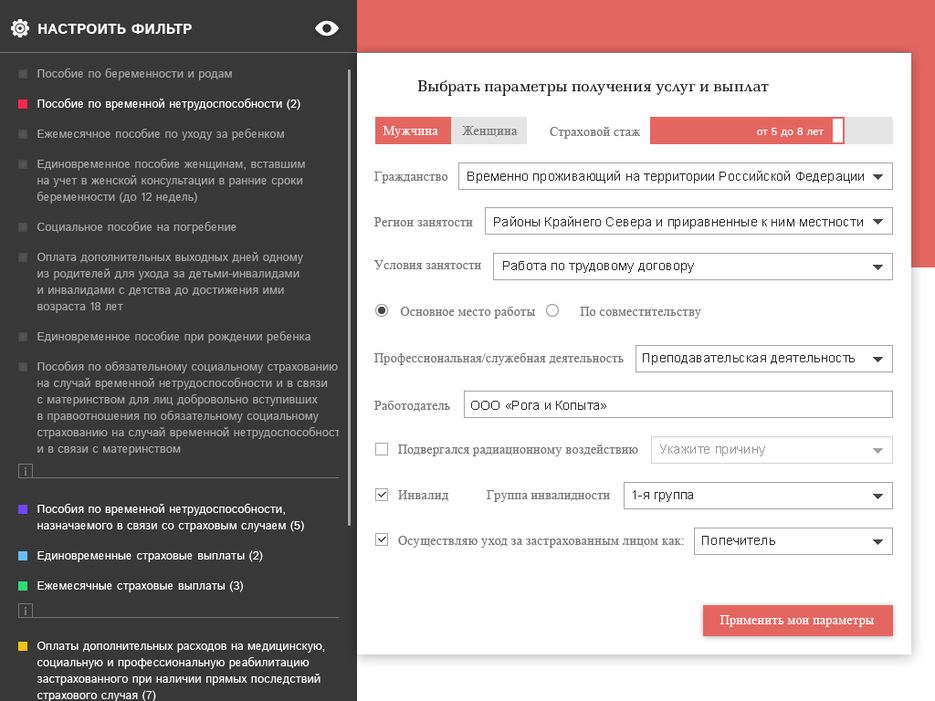The width and height of the screenshot is (935, 701).
Task: Open the Регион занятости dropdown
Action: [x=689, y=222]
